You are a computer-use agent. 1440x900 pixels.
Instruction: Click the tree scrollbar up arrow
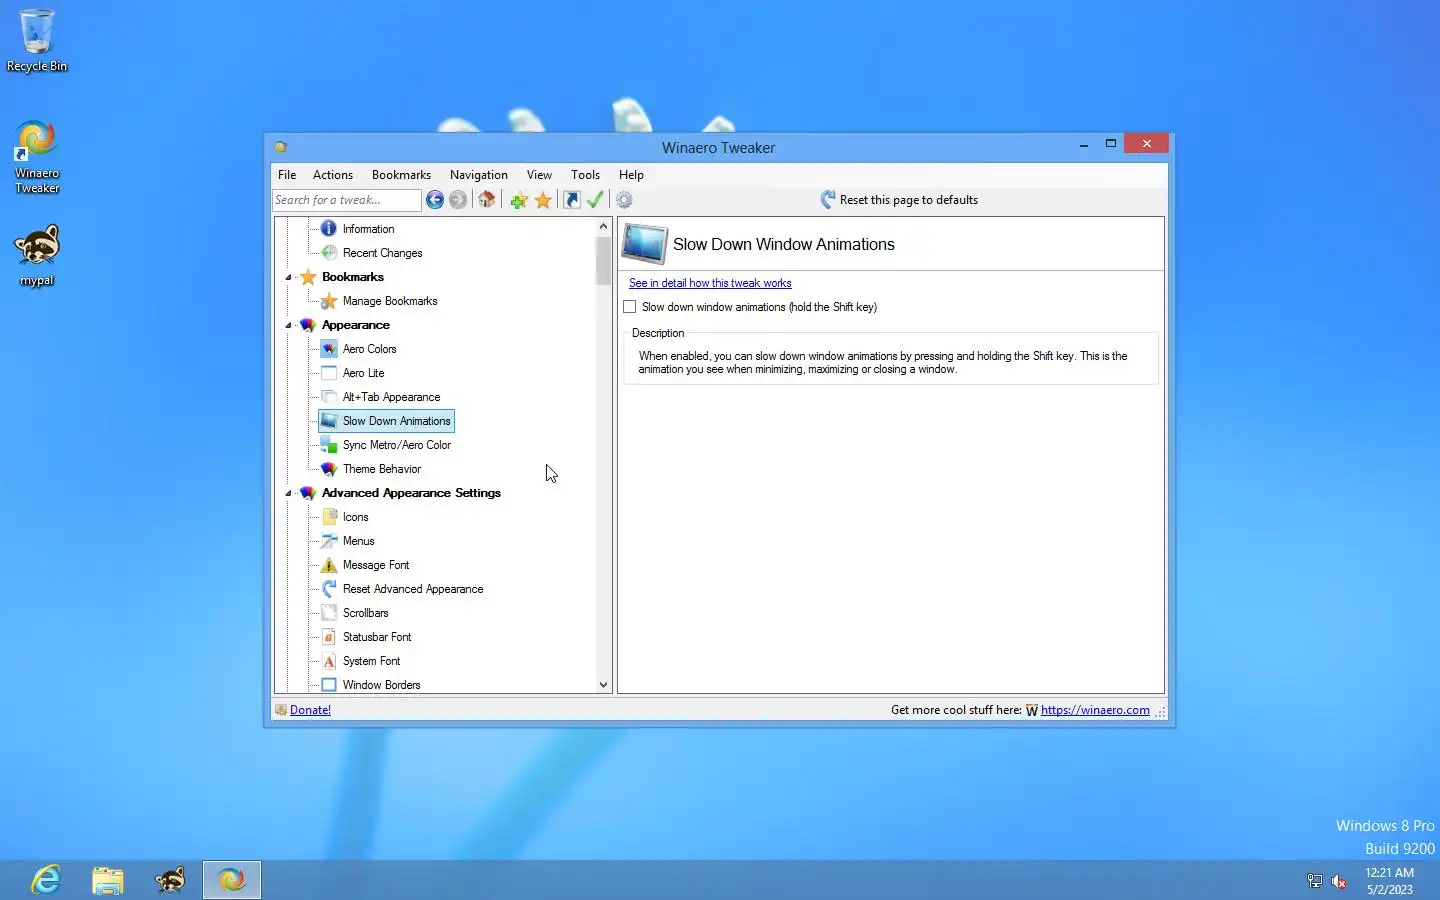coord(603,226)
